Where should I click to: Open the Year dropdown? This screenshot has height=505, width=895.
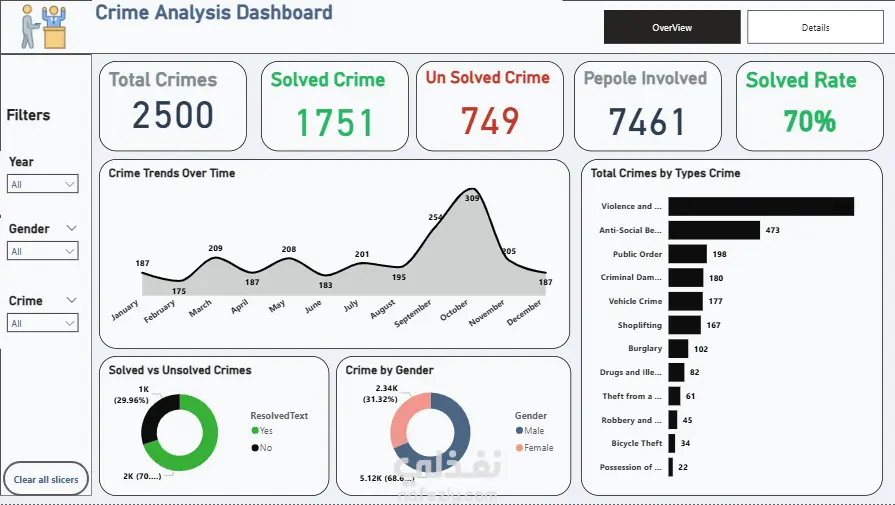pyautogui.click(x=43, y=184)
